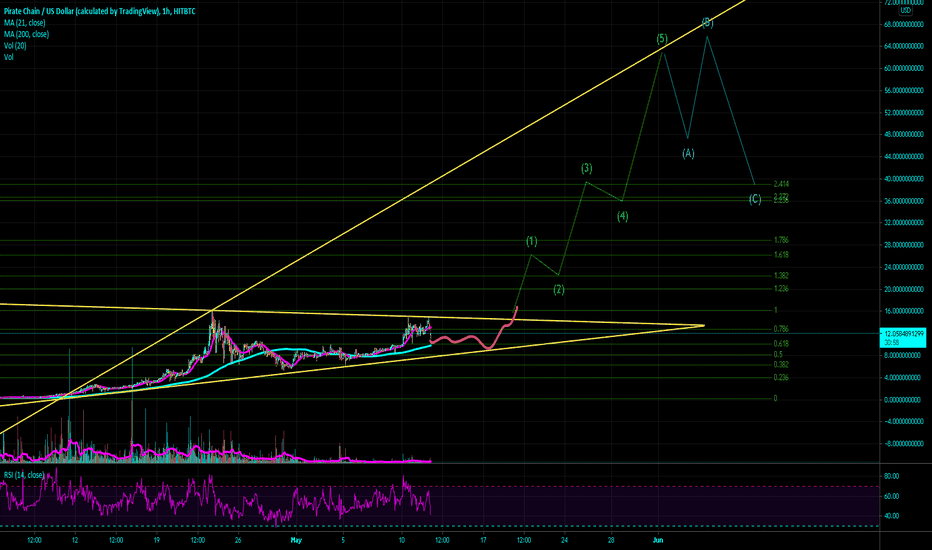Click the 28 date on time axis
Screen dimensions: 932x550
(x=611, y=540)
